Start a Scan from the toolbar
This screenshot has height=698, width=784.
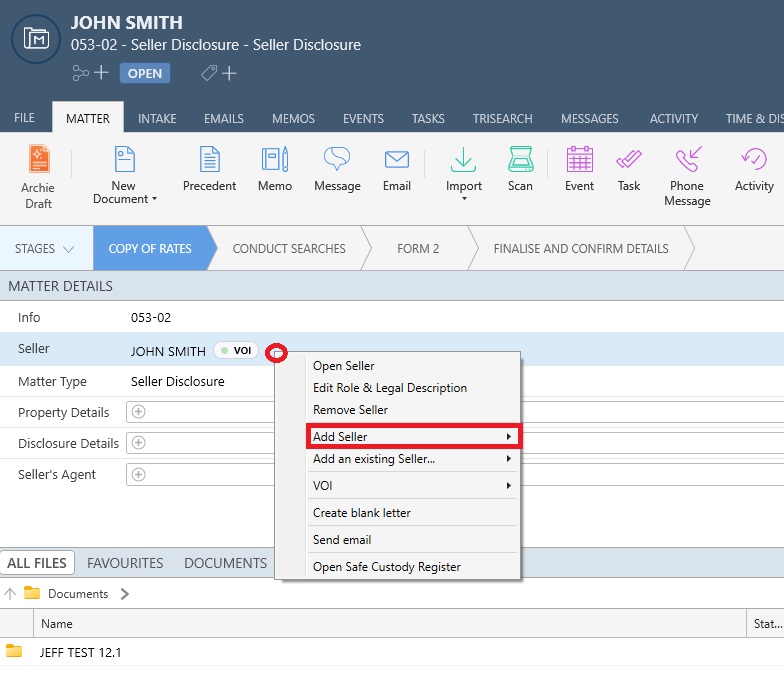(x=520, y=170)
